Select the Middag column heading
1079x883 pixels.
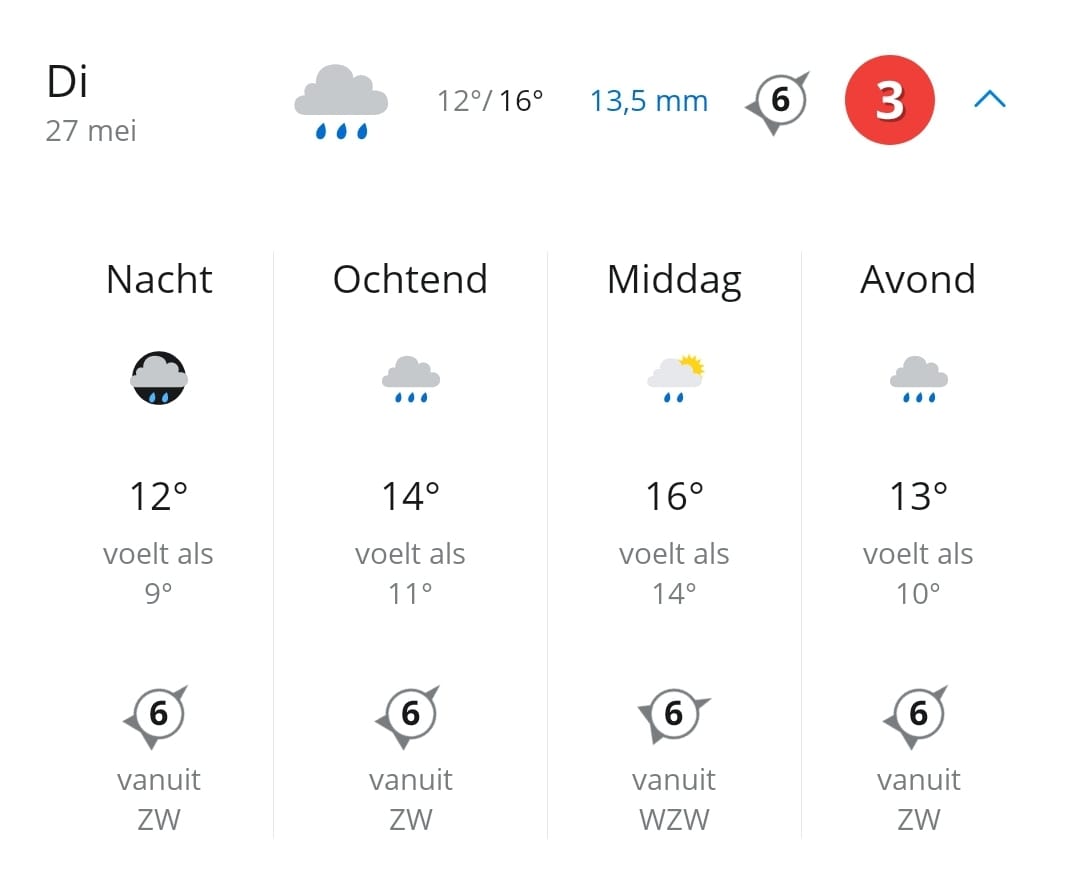pos(674,281)
